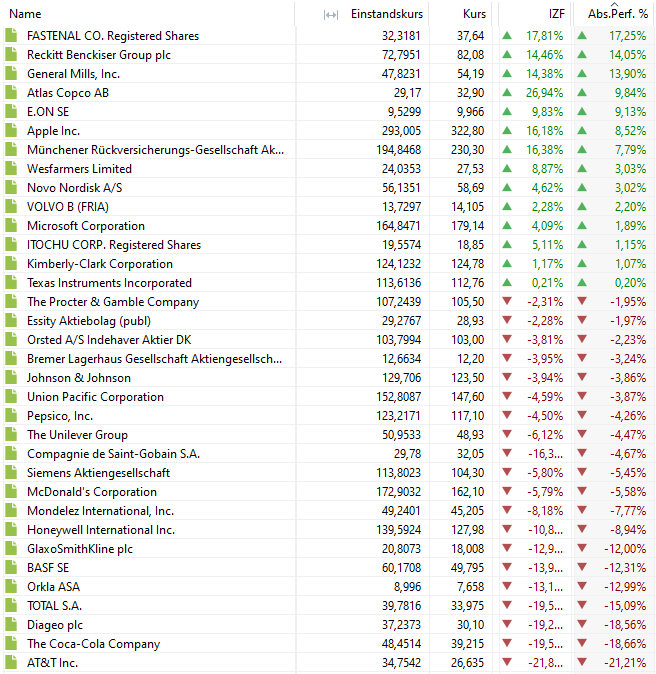This screenshot has height=674, width=656.
Task: Click Einstandskurs 24,0353 for Wesfarmers
Action: pos(401,168)
